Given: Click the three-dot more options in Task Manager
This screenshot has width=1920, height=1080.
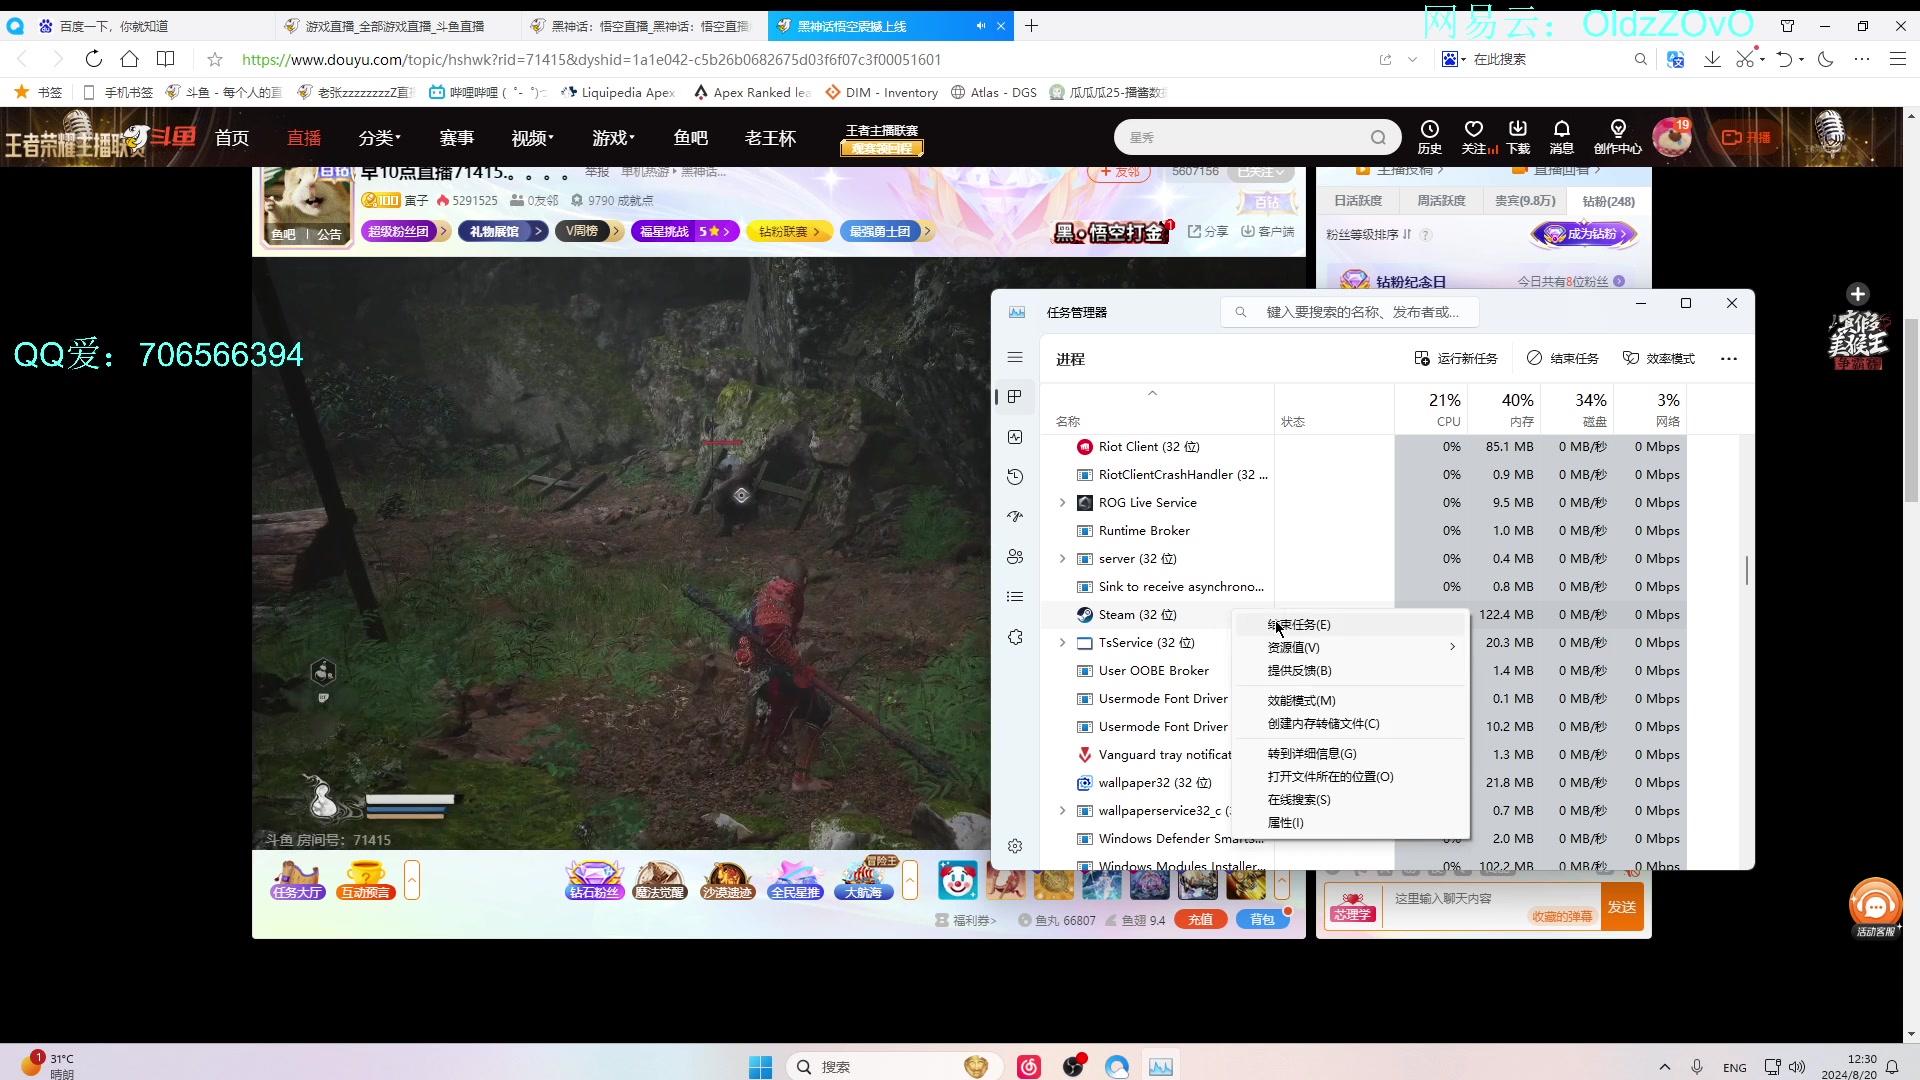Looking at the screenshot, I should coord(1729,359).
